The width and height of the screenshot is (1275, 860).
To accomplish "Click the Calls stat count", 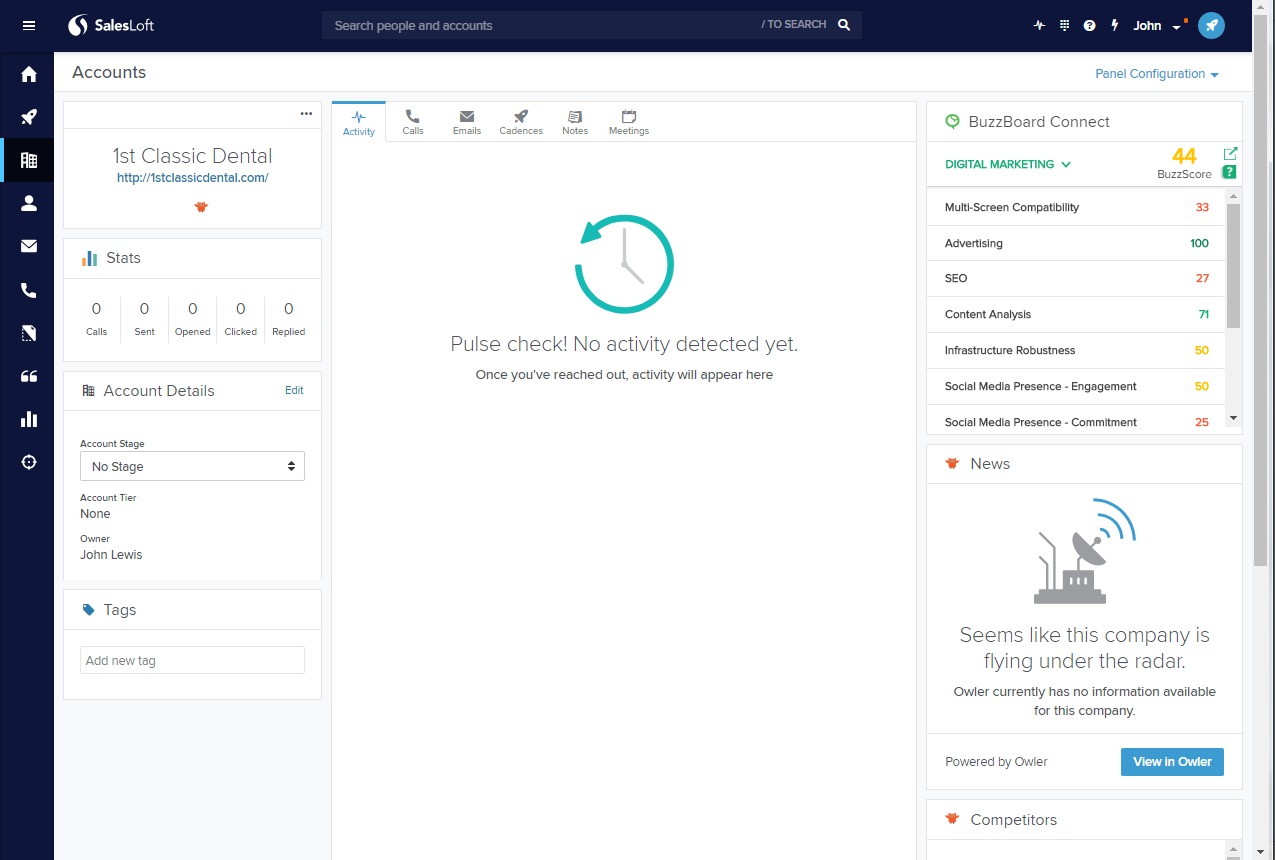I will pyautogui.click(x=96, y=309).
